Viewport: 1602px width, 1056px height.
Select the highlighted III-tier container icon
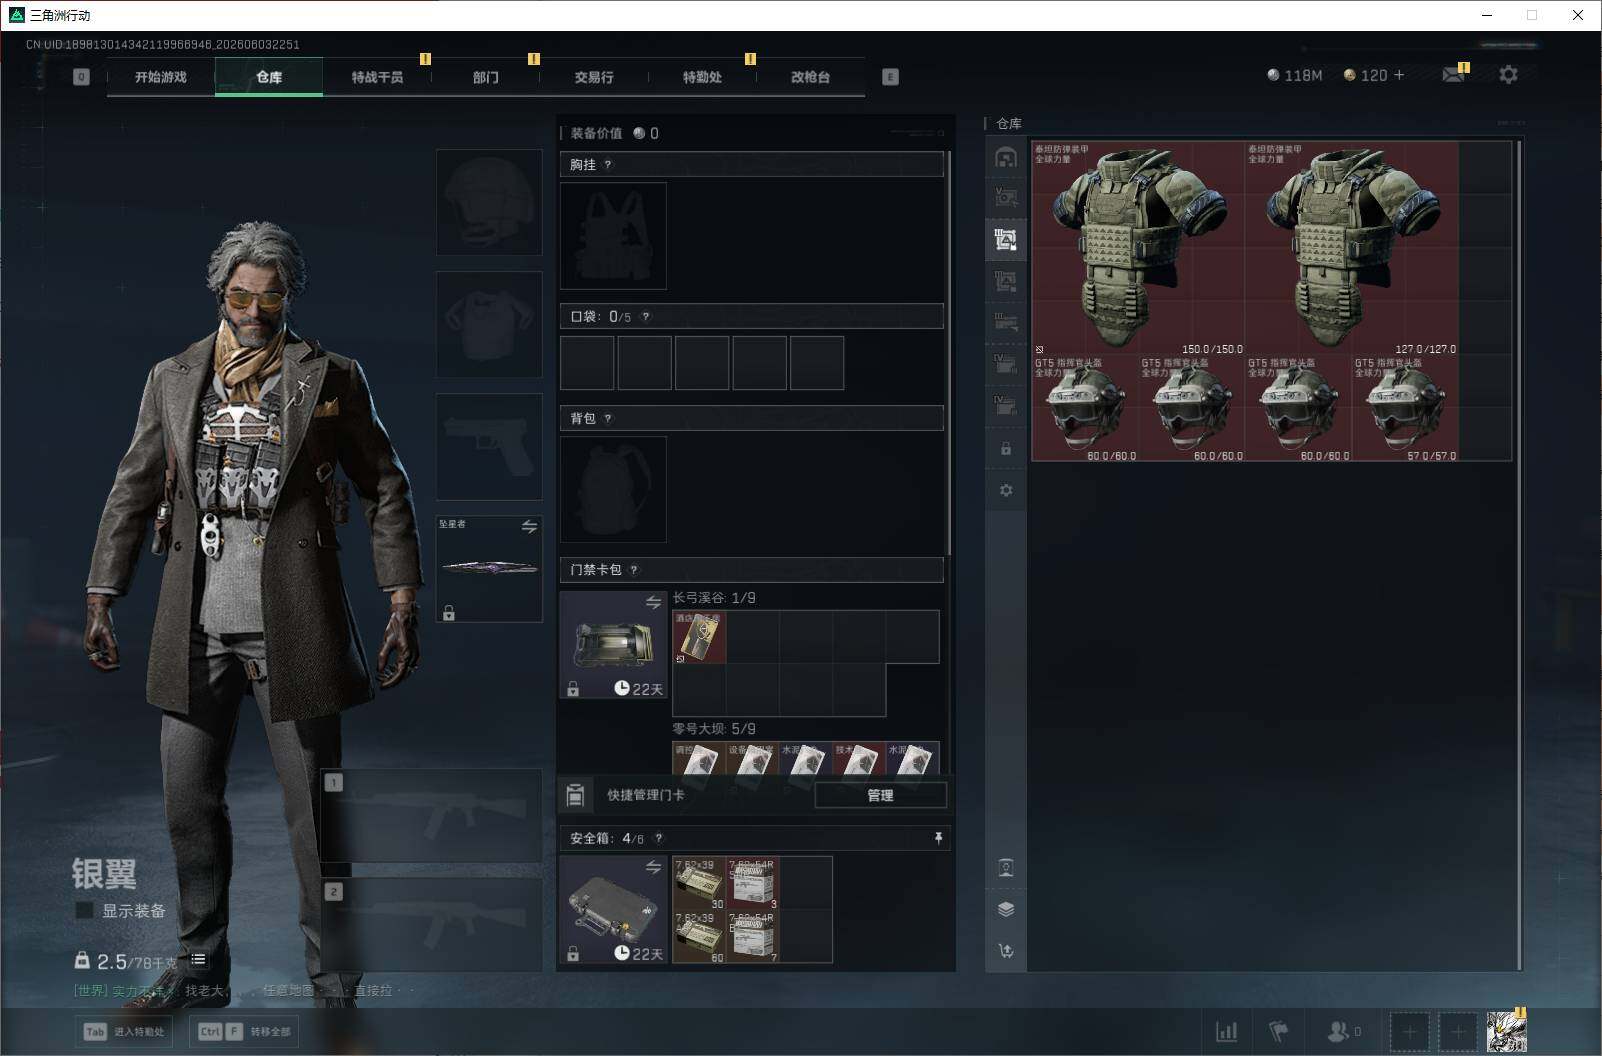1006,239
